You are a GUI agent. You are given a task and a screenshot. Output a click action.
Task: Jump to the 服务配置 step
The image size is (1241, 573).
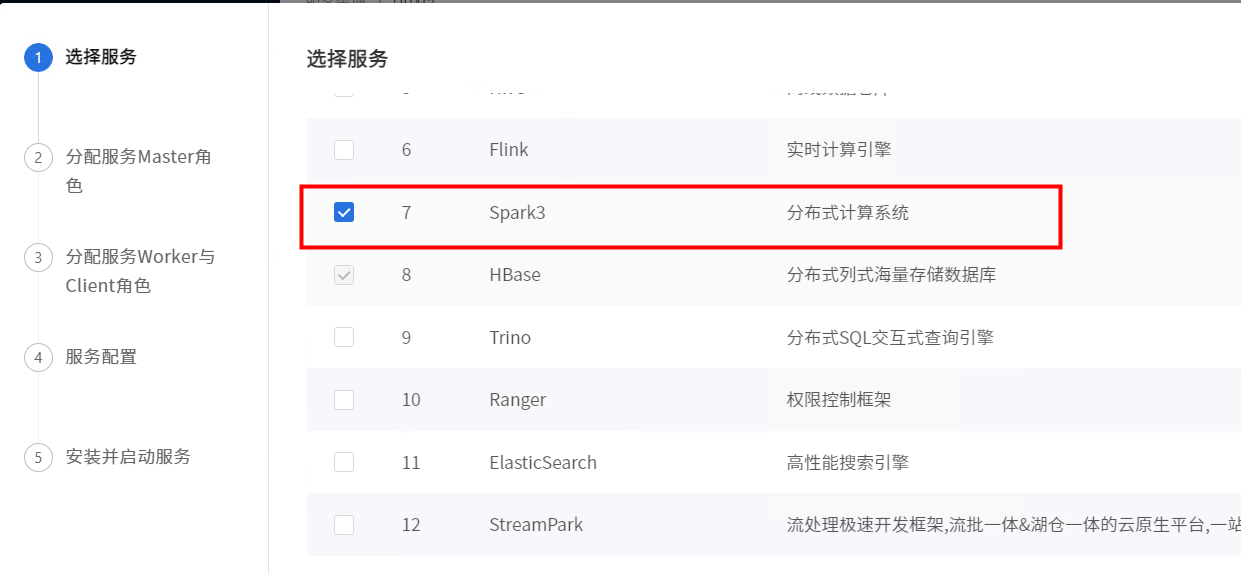point(101,357)
